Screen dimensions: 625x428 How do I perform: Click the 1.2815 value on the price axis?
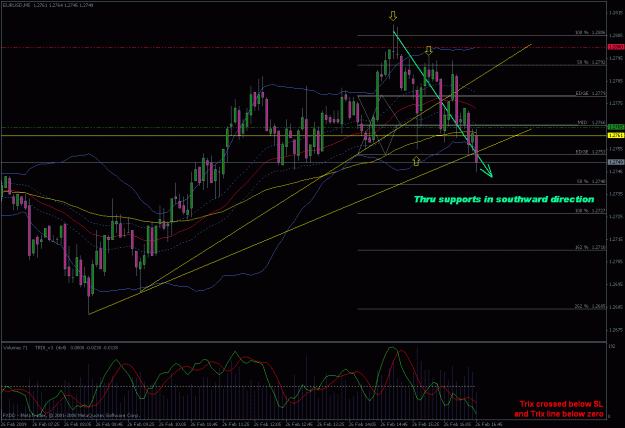click(616, 13)
